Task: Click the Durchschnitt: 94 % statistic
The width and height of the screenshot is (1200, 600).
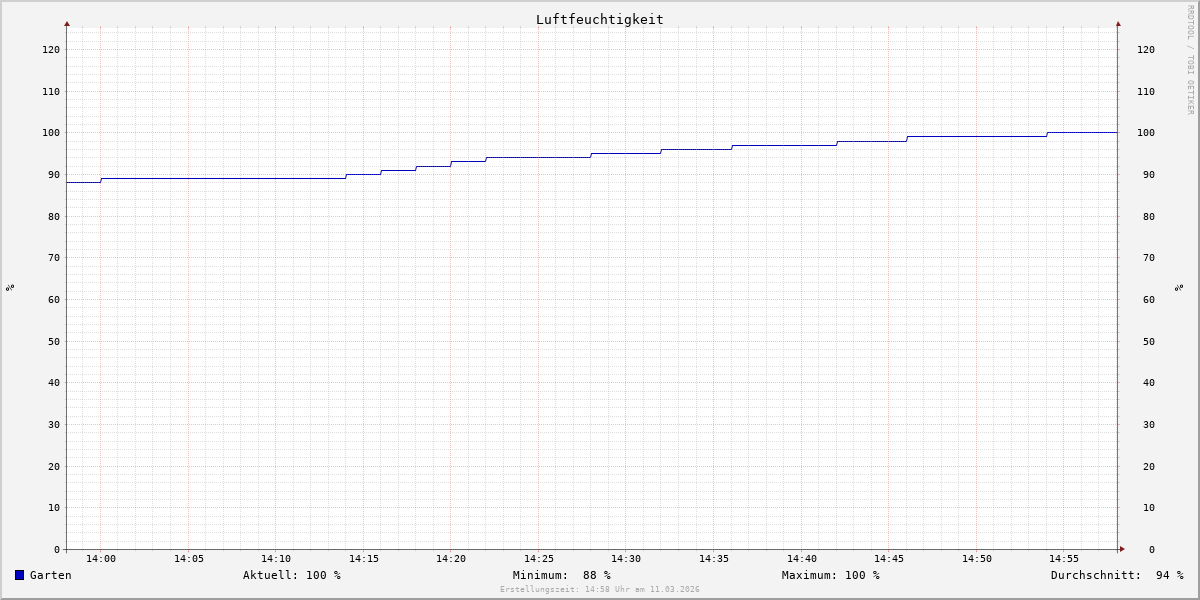Action: 1116,575
